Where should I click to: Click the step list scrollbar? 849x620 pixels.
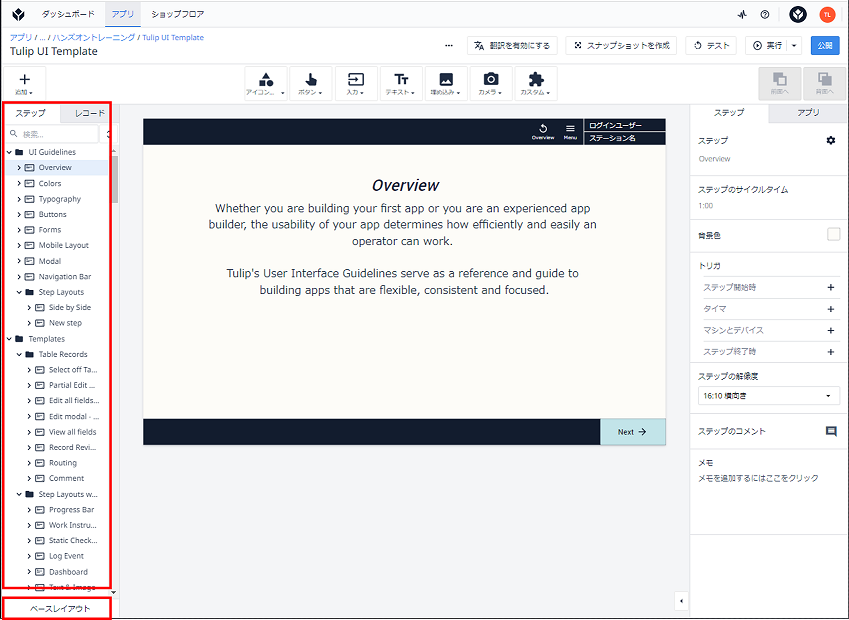click(x=115, y=179)
